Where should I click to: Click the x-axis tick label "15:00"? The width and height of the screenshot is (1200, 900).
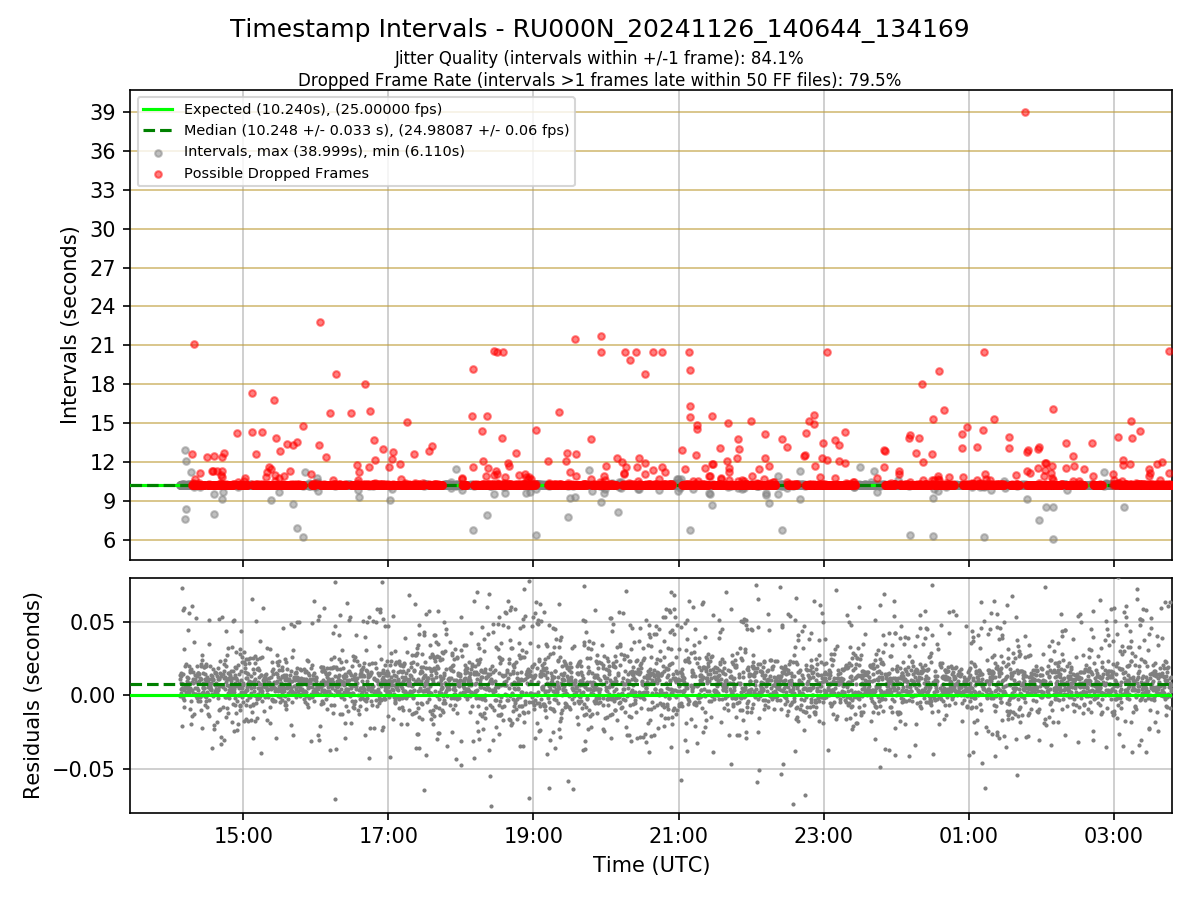(x=243, y=835)
